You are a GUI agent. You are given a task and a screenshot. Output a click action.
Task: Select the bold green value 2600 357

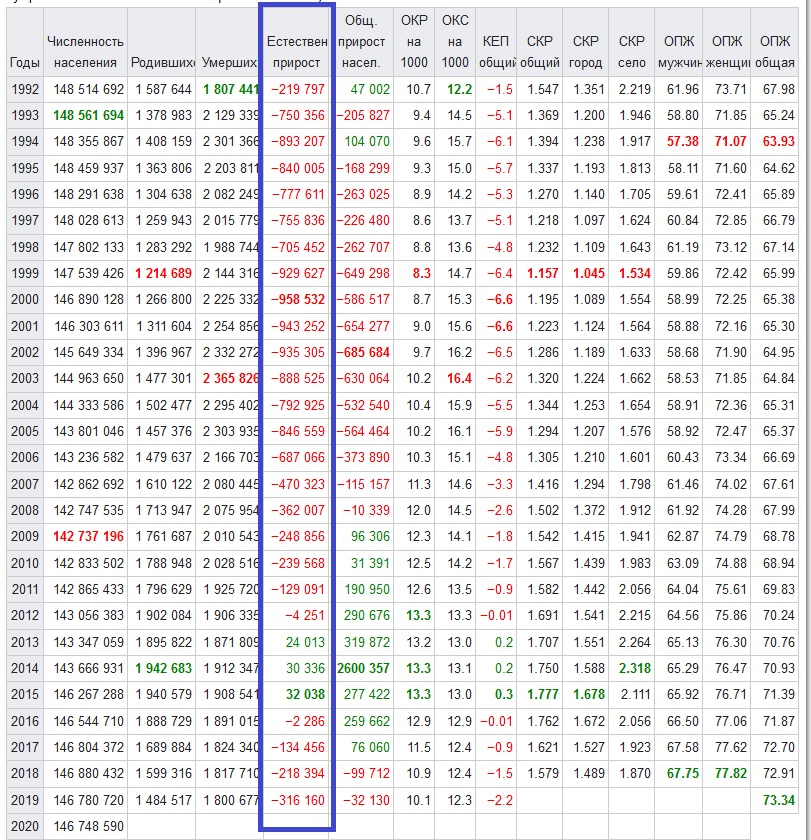(x=363, y=669)
